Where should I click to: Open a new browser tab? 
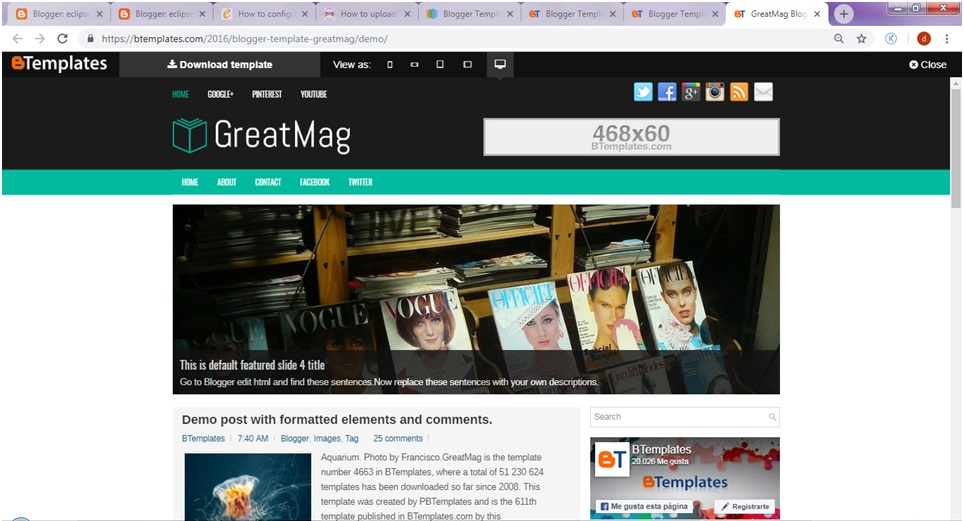[844, 14]
